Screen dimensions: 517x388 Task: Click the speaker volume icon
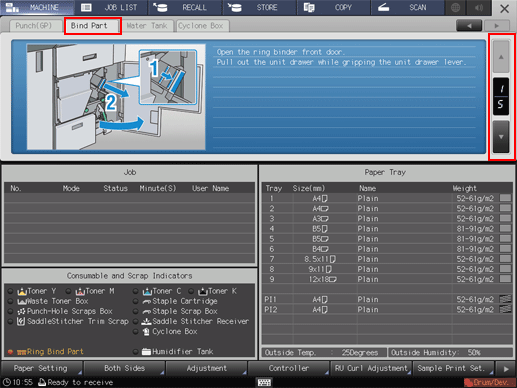[x=479, y=7]
